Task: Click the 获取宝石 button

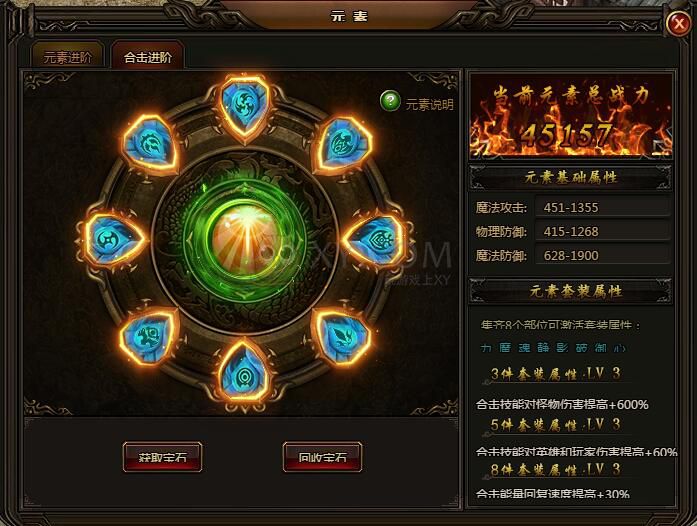Action: click(x=162, y=457)
